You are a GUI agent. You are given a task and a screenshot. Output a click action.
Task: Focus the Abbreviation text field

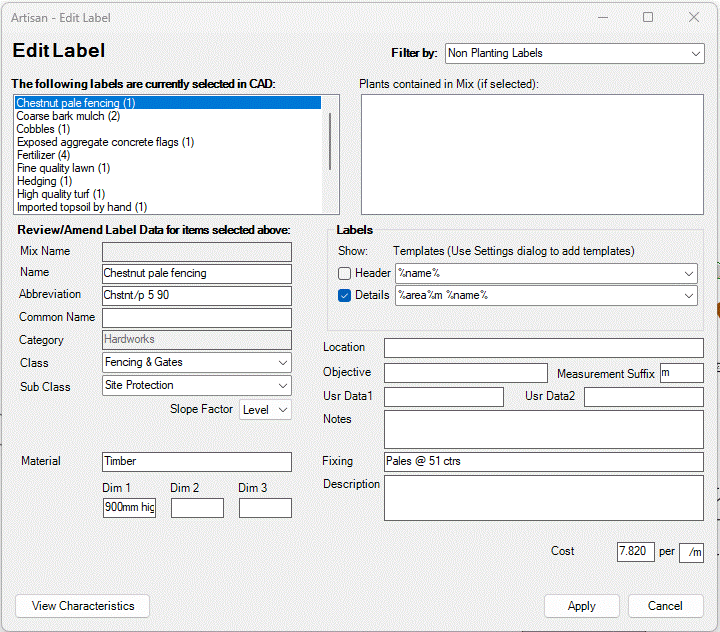point(197,296)
